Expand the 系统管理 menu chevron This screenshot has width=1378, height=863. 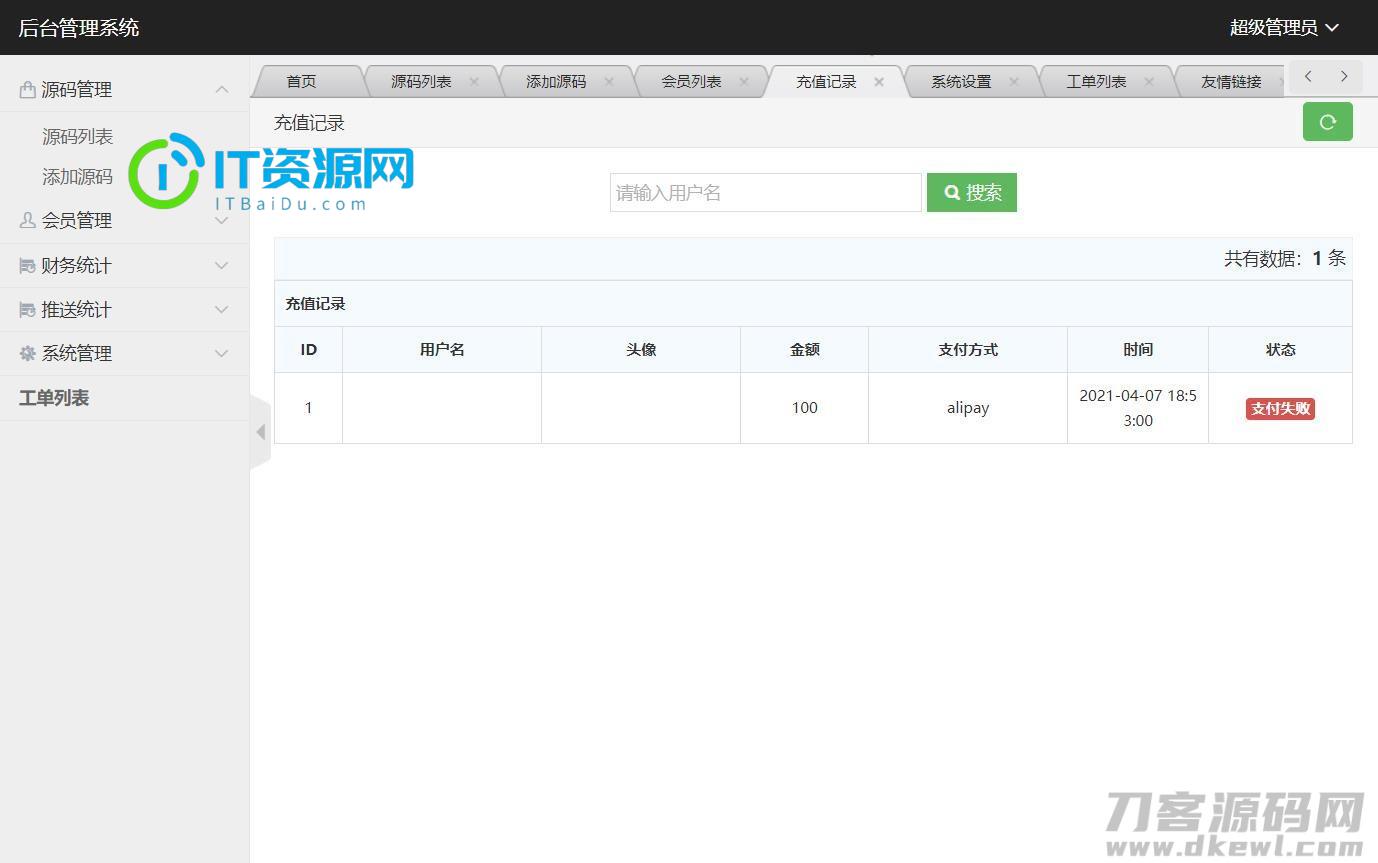(x=222, y=354)
